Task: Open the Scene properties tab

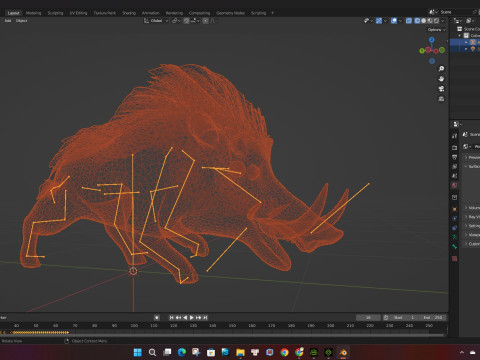Action: (x=454, y=176)
